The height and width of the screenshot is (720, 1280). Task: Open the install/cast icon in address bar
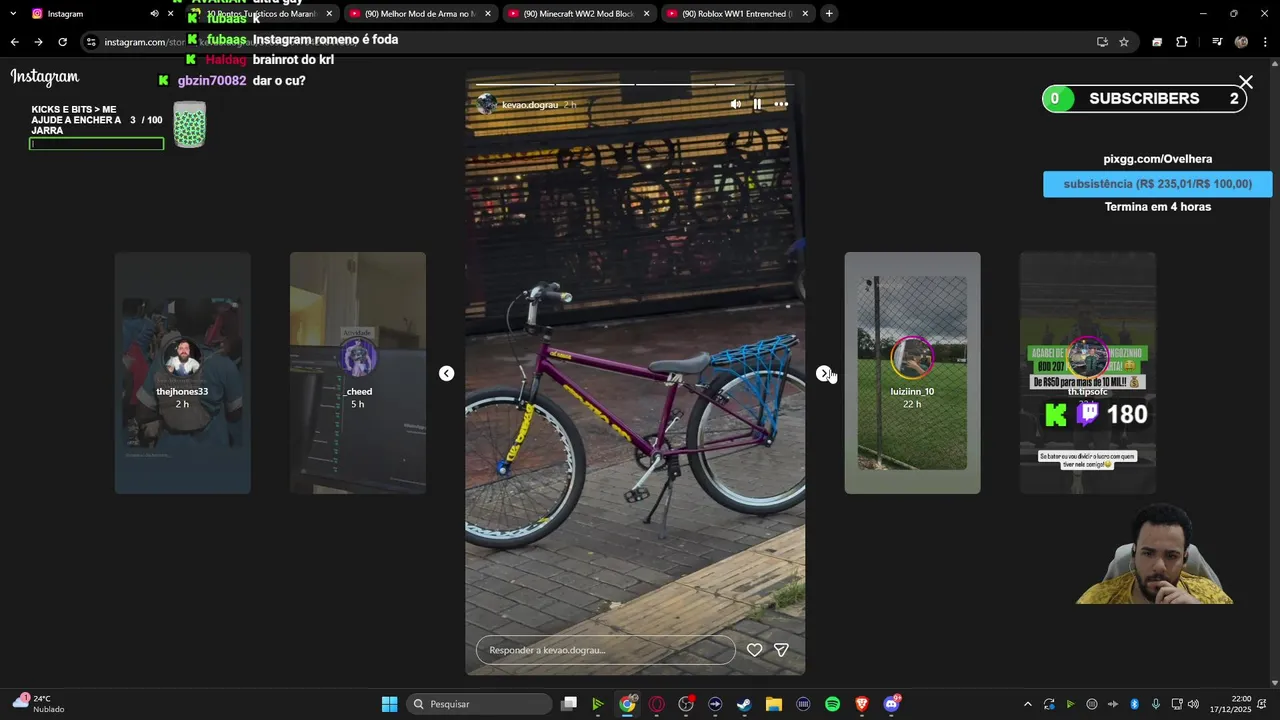point(1102,42)
